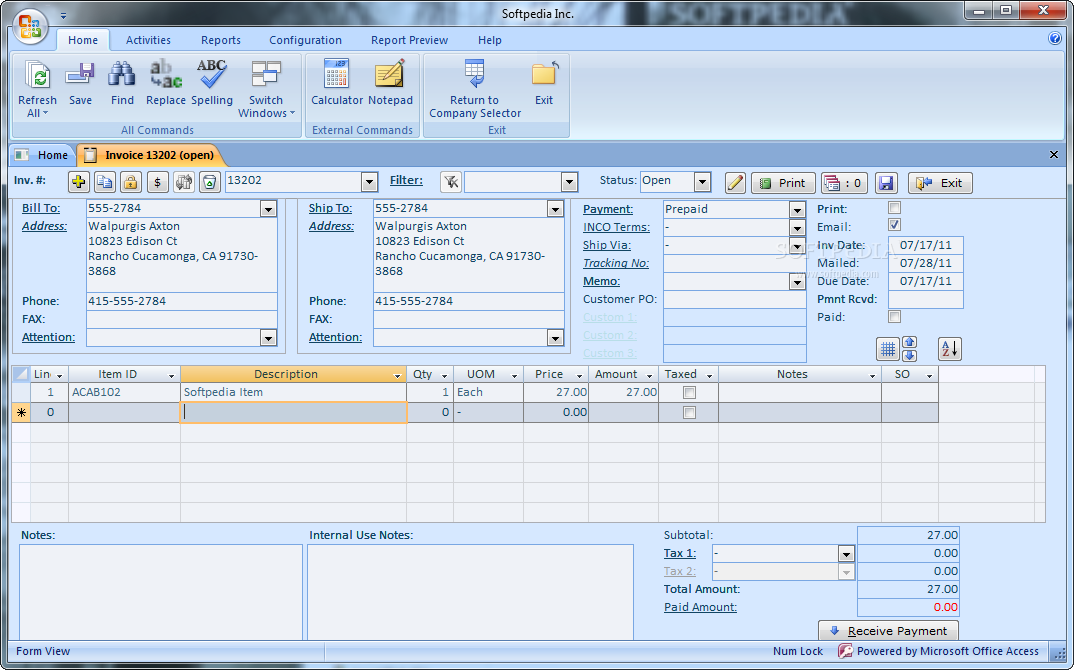Open the Description column header dropdown arrow
This screenshot has width=1074, height=670.
(x=397, y=375)
